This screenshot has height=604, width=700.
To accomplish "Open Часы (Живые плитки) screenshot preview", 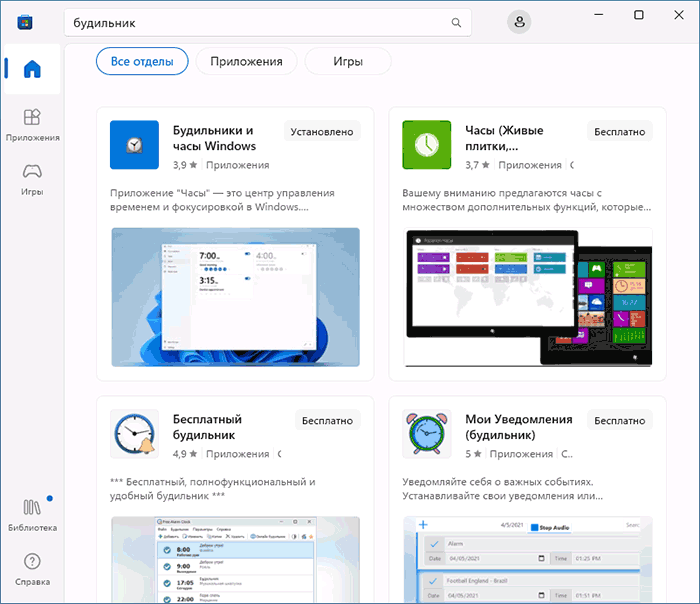I will (528, 297).
